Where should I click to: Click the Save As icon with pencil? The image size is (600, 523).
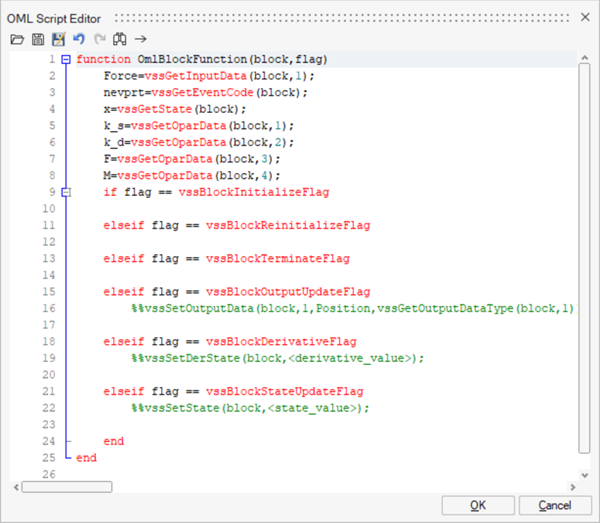[x=57, y=39]
